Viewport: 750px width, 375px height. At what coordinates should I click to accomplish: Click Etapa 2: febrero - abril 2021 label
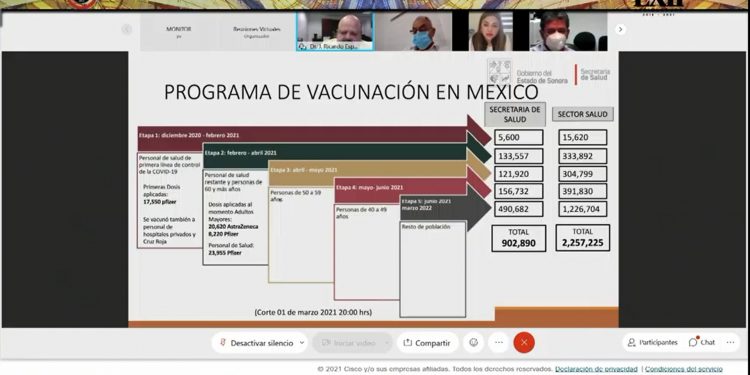pyautogui.click(x=241, y=153)
